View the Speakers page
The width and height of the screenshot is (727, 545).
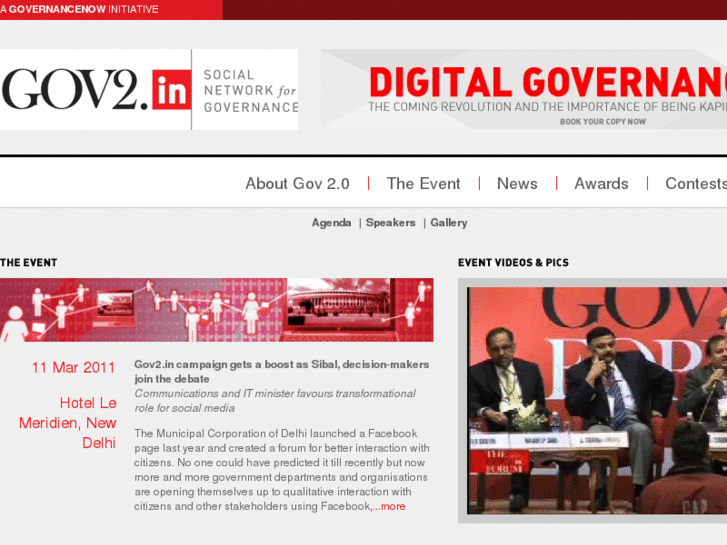[390, 223]
